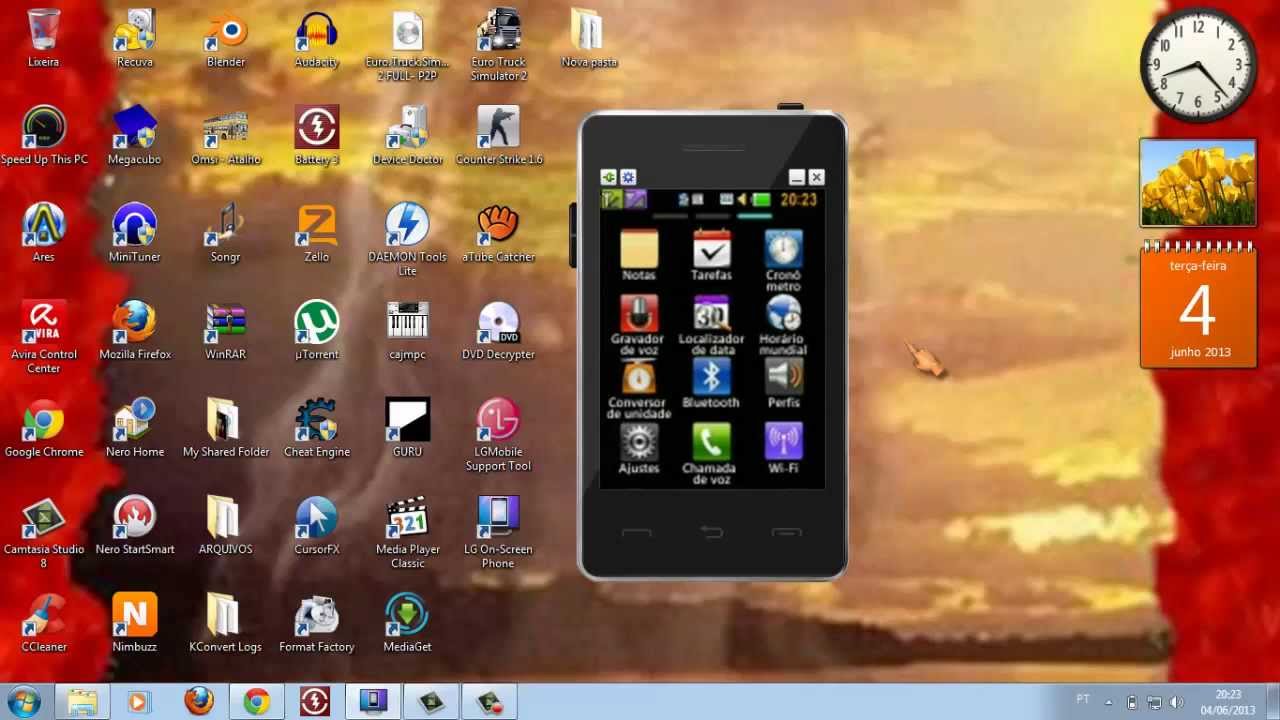Select the DVD Decrypter shortcut

(498, 330)
